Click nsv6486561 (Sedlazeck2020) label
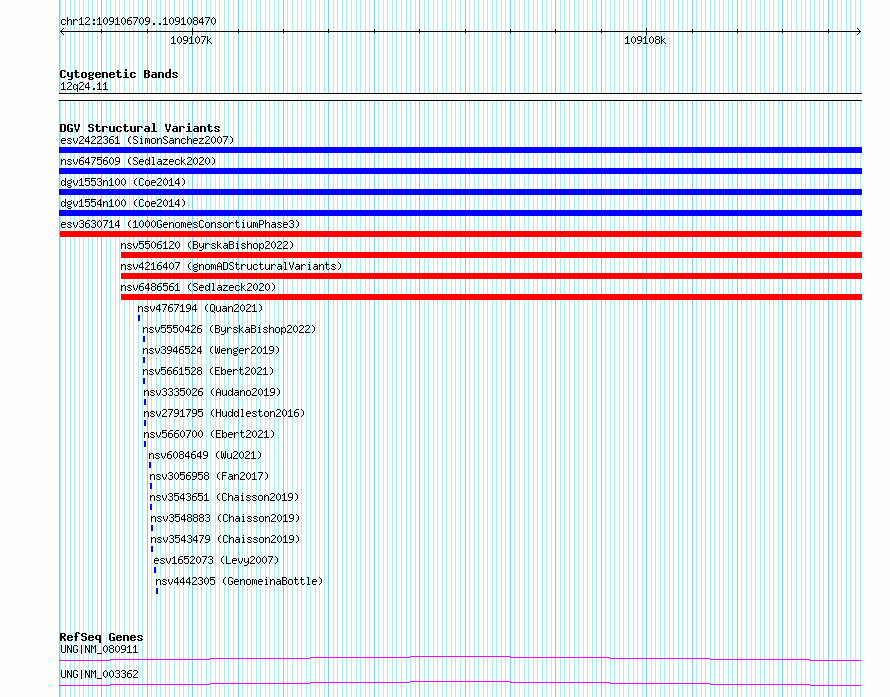 198,287
